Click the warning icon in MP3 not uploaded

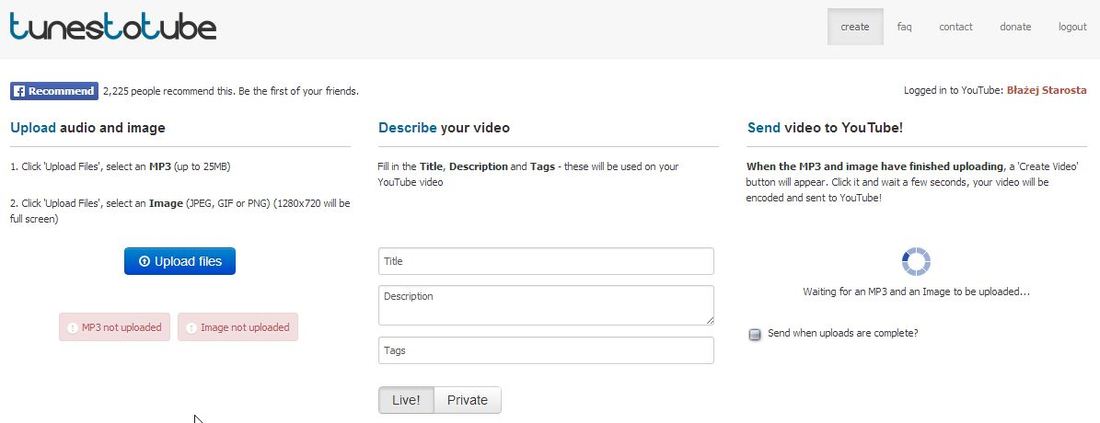(72, 328)
